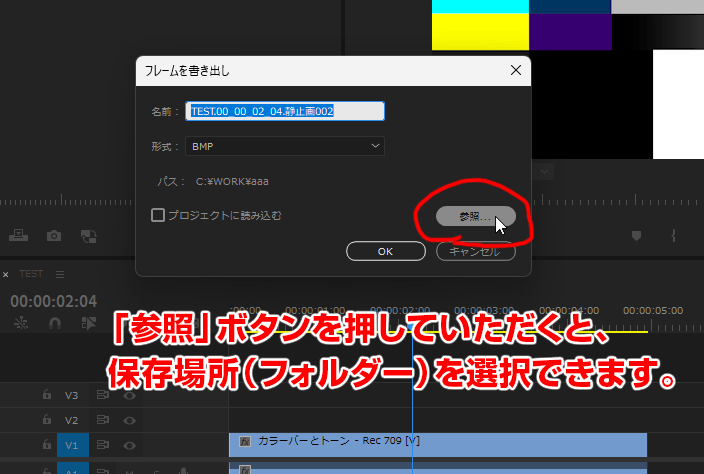This screenshot has height=474, width=704.
Task: Select the TEST sequence tab
Action: [x=31, y=274]
